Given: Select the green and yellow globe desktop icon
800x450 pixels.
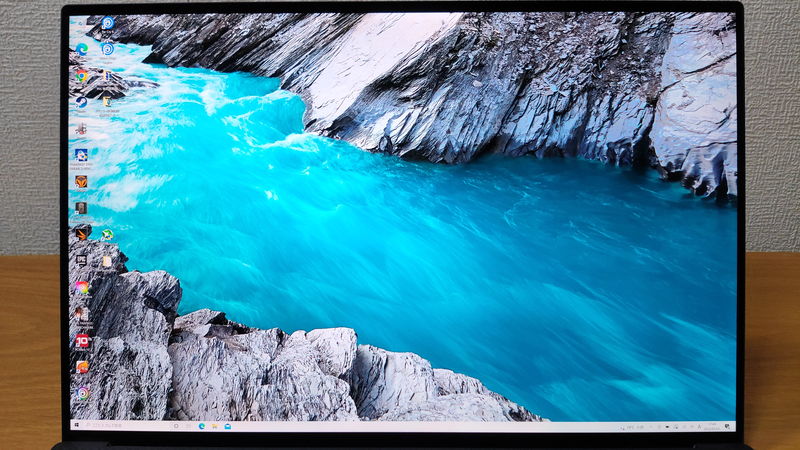Looking at the screenshot, I should click(x=107, y=234).
